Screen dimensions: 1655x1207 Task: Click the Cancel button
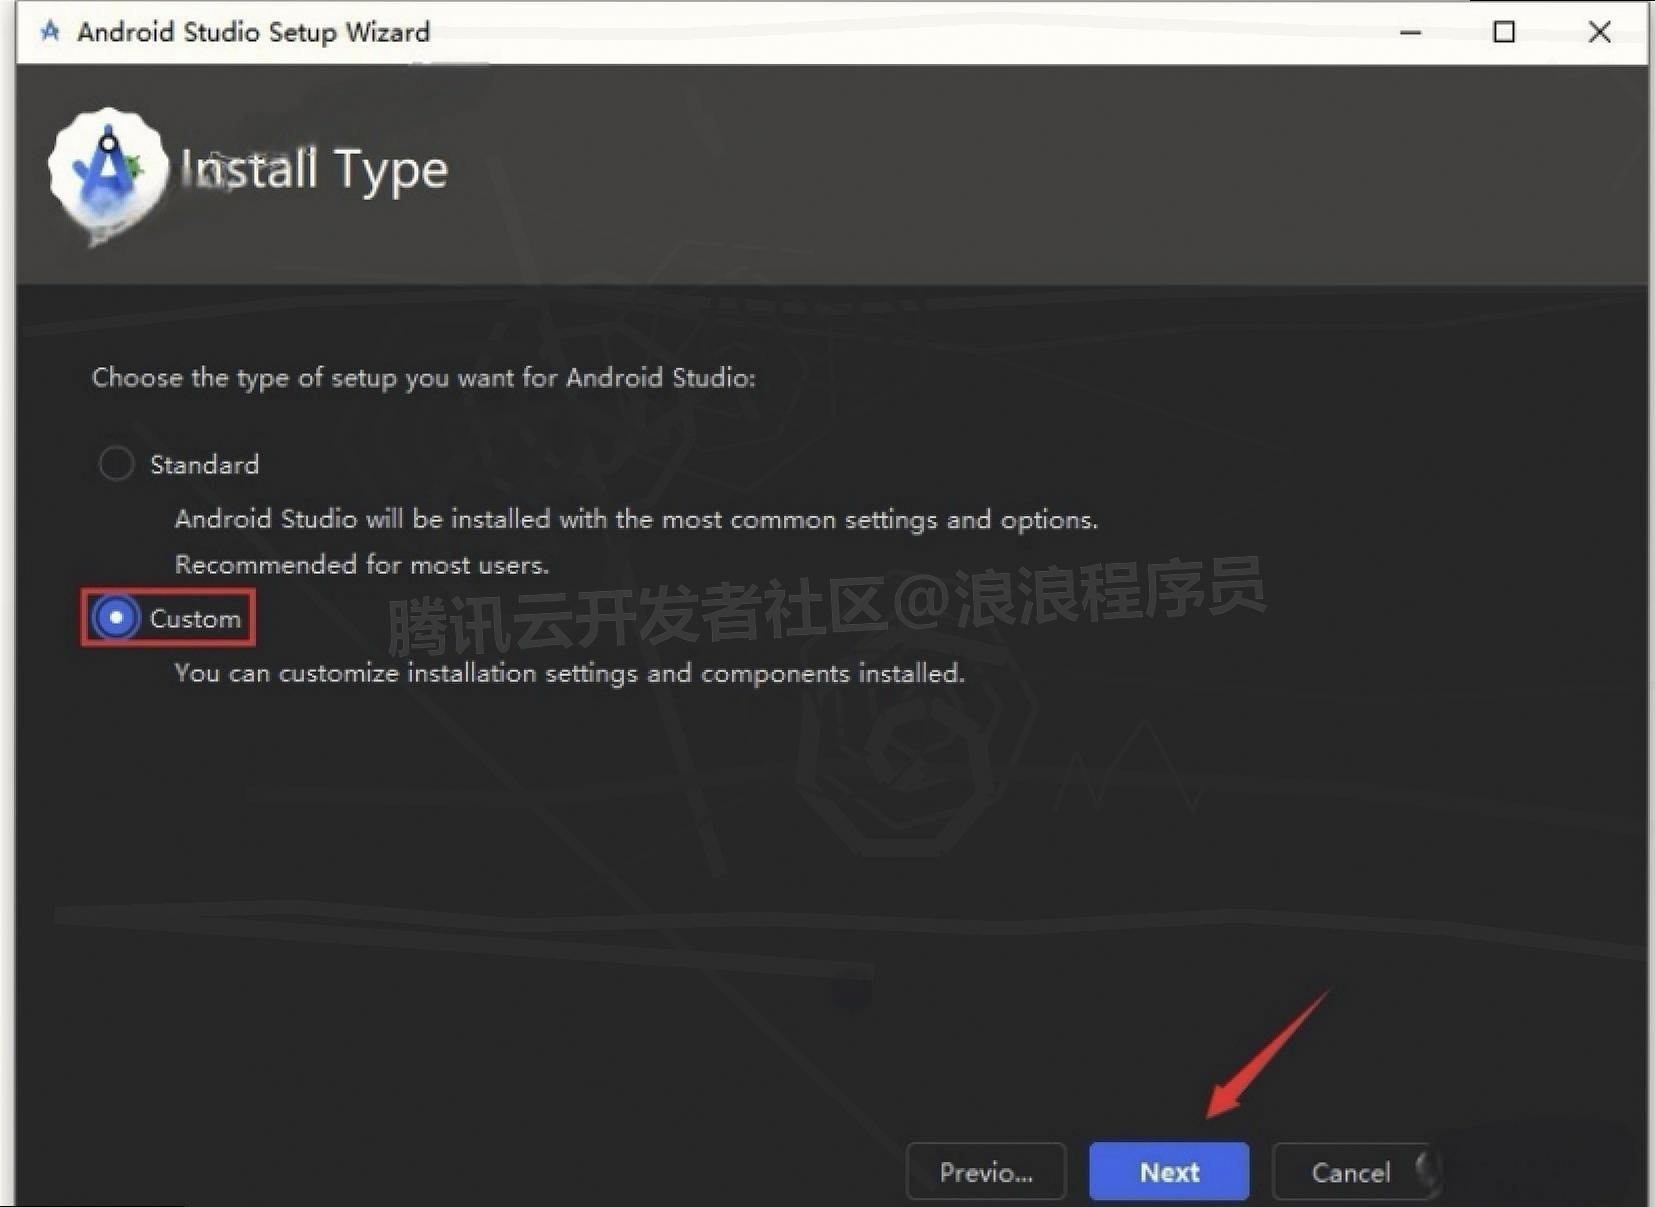[1351, 1171]
